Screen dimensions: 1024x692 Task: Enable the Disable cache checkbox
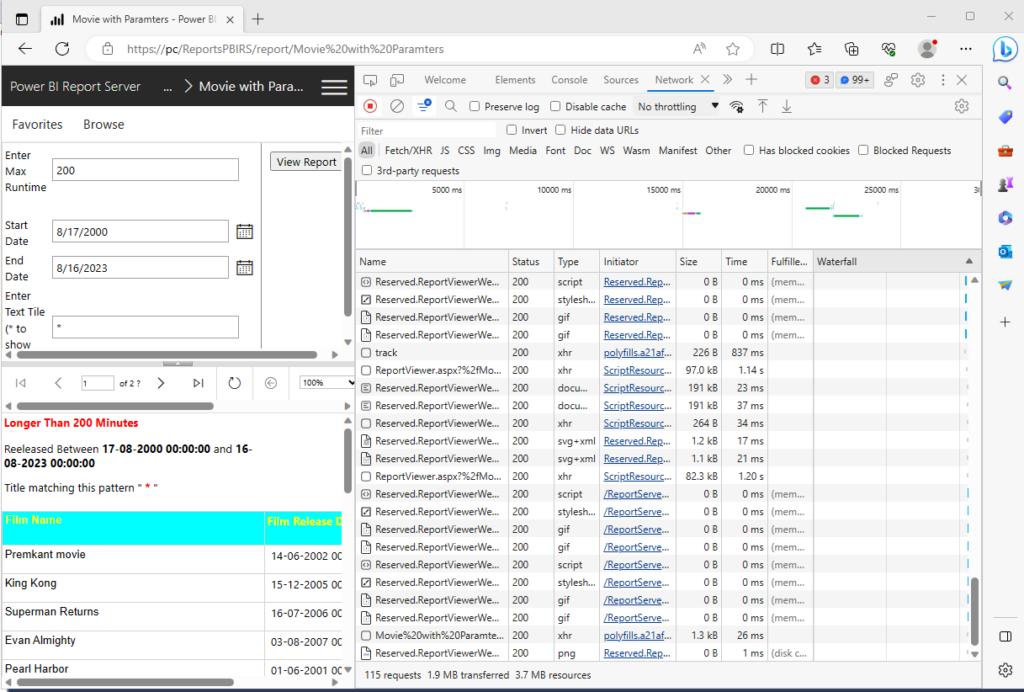(x=555, y=106)
